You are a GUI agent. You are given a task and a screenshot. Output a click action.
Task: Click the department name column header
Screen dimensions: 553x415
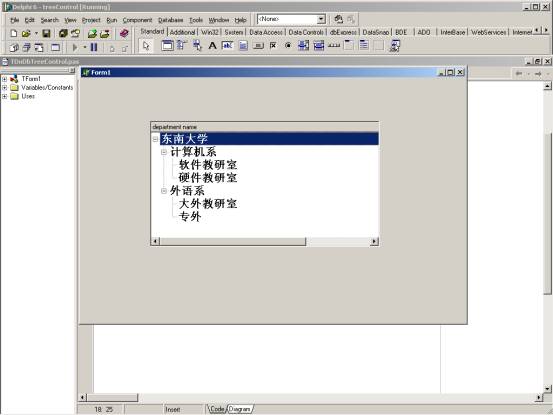[x=265, y=127]
